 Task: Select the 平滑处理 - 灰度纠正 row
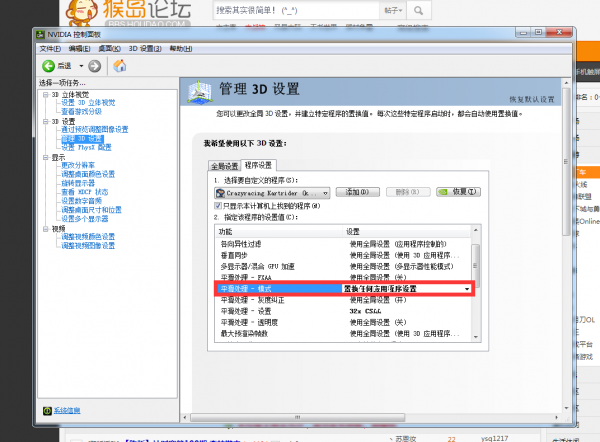(342, 300)
